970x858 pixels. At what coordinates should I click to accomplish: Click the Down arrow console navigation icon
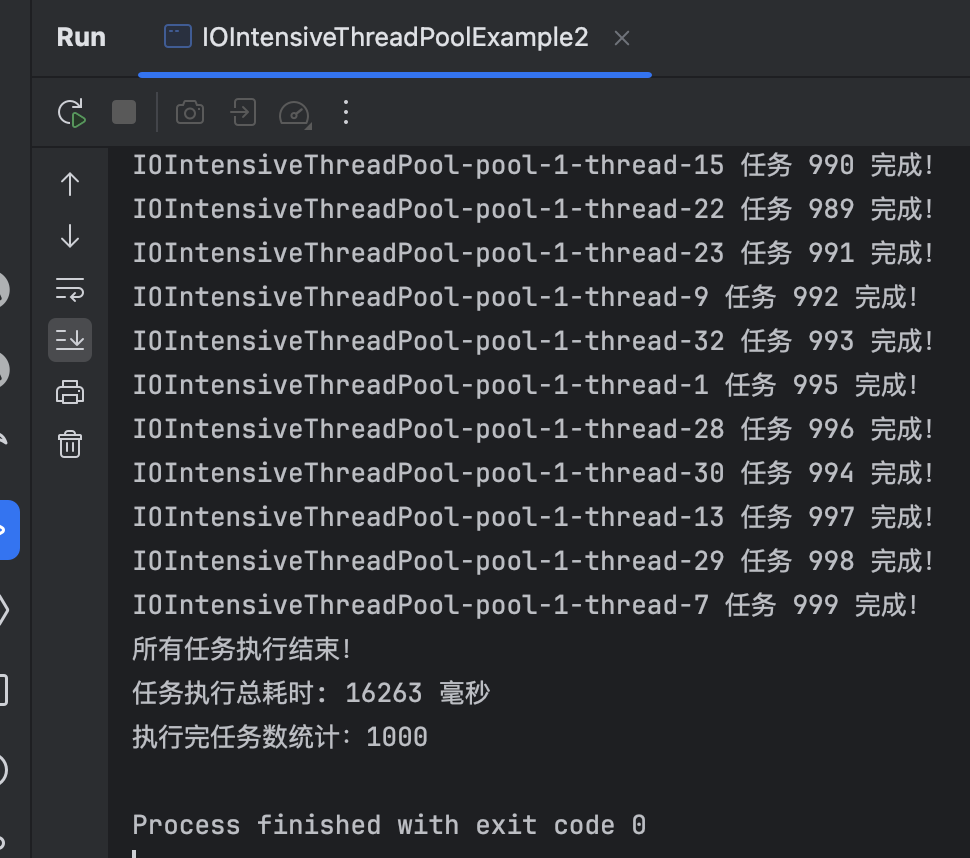(70, 236)
